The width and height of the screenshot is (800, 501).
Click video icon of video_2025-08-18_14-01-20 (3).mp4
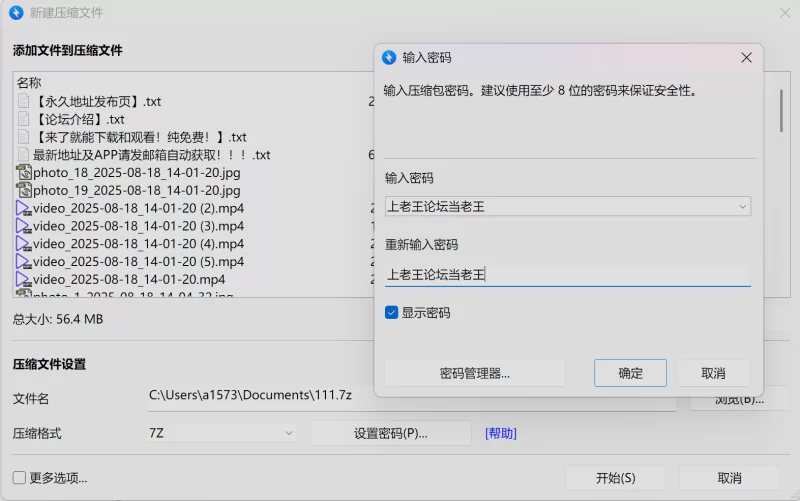pos(23,226)
